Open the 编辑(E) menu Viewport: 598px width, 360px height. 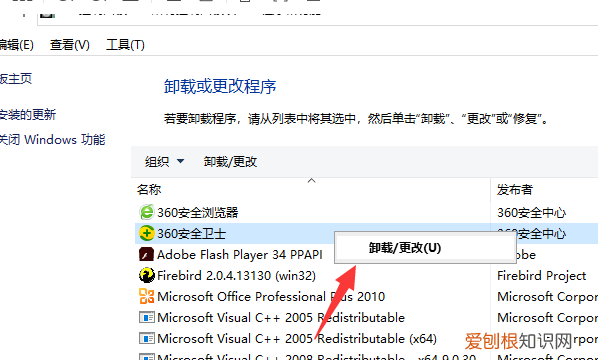coord(16,45)
